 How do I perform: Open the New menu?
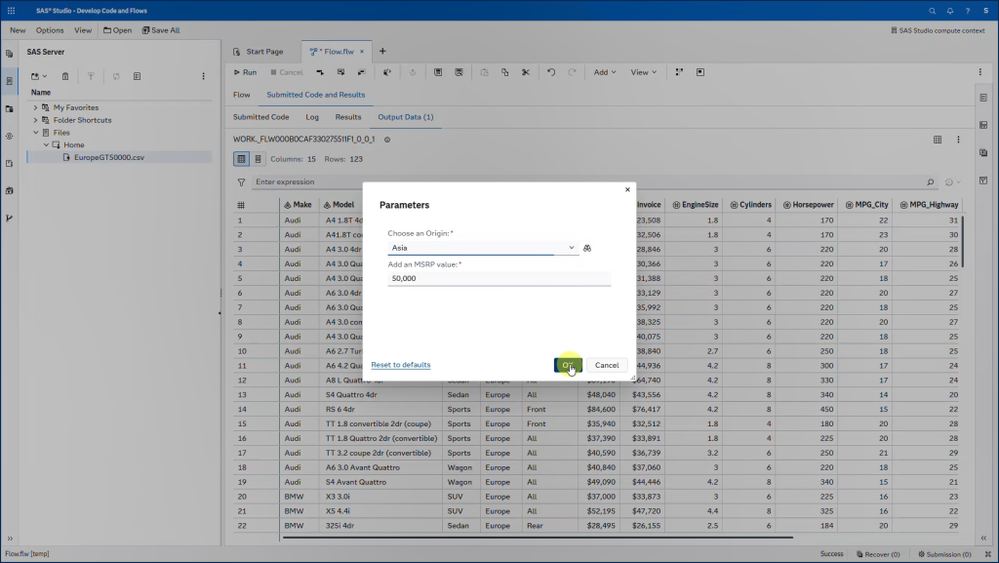18,30
